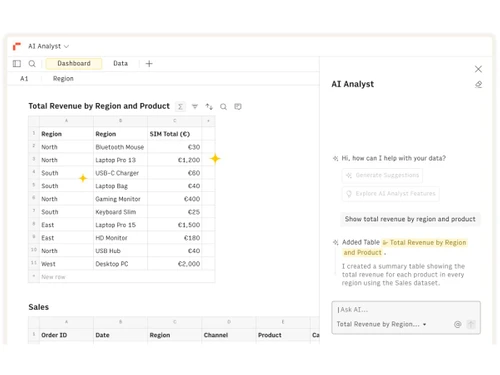Click the Gaming Monitor cell
Screen dimensions: 500x375
120,199
